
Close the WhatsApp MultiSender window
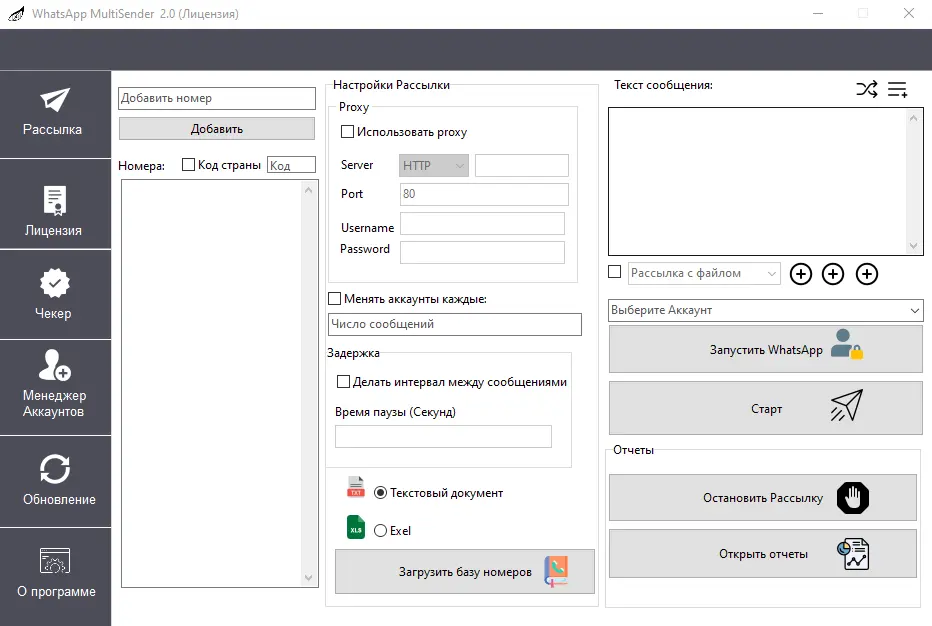[909, 13]
